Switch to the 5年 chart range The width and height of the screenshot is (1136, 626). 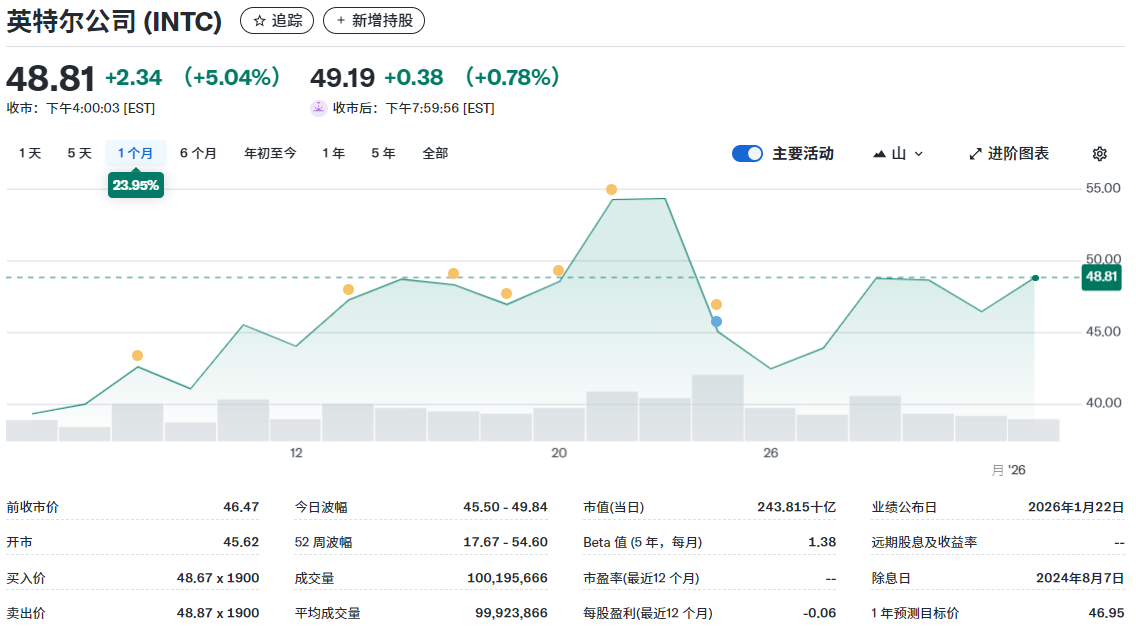coord(383,153)
